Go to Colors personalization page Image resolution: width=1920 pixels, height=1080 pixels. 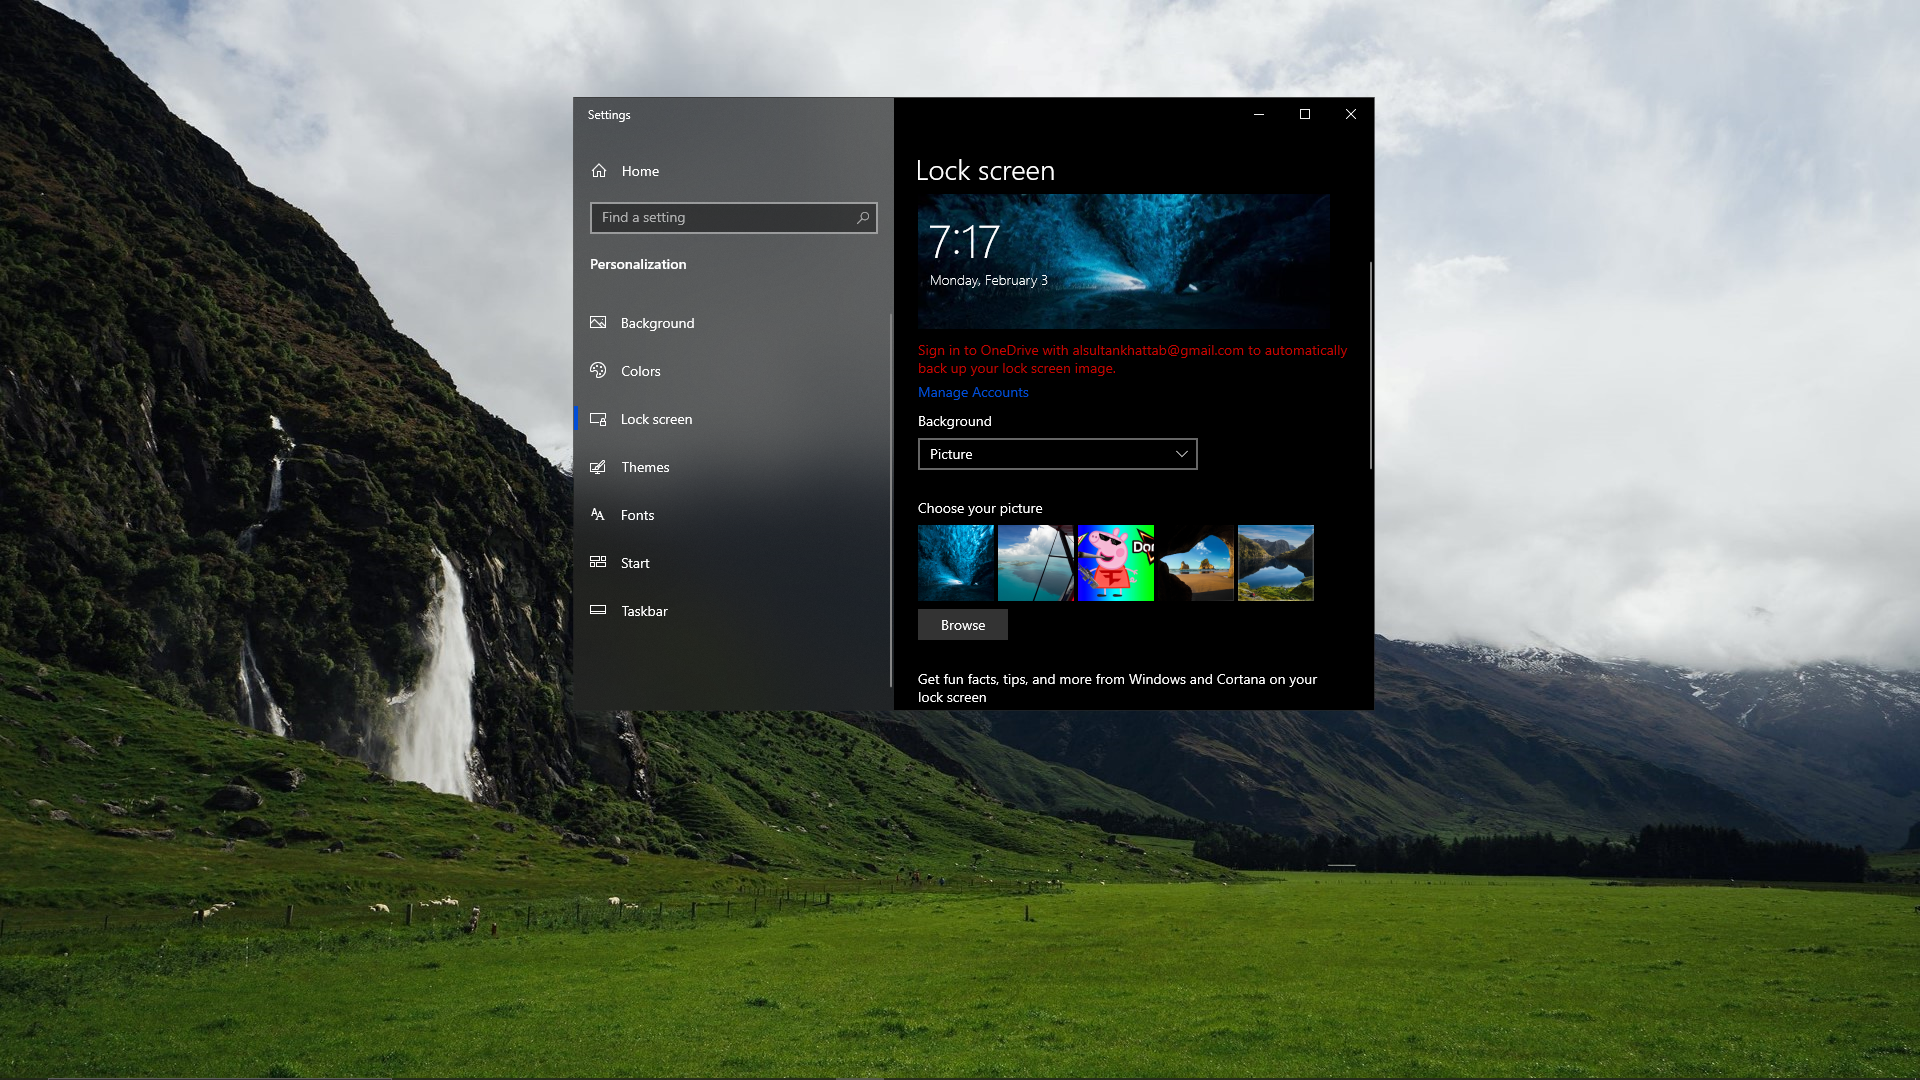(x=640, y=371)
